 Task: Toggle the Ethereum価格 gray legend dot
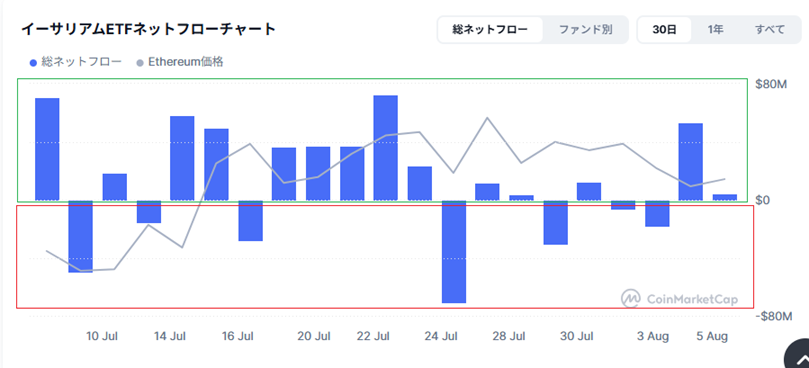coord(140,63)
